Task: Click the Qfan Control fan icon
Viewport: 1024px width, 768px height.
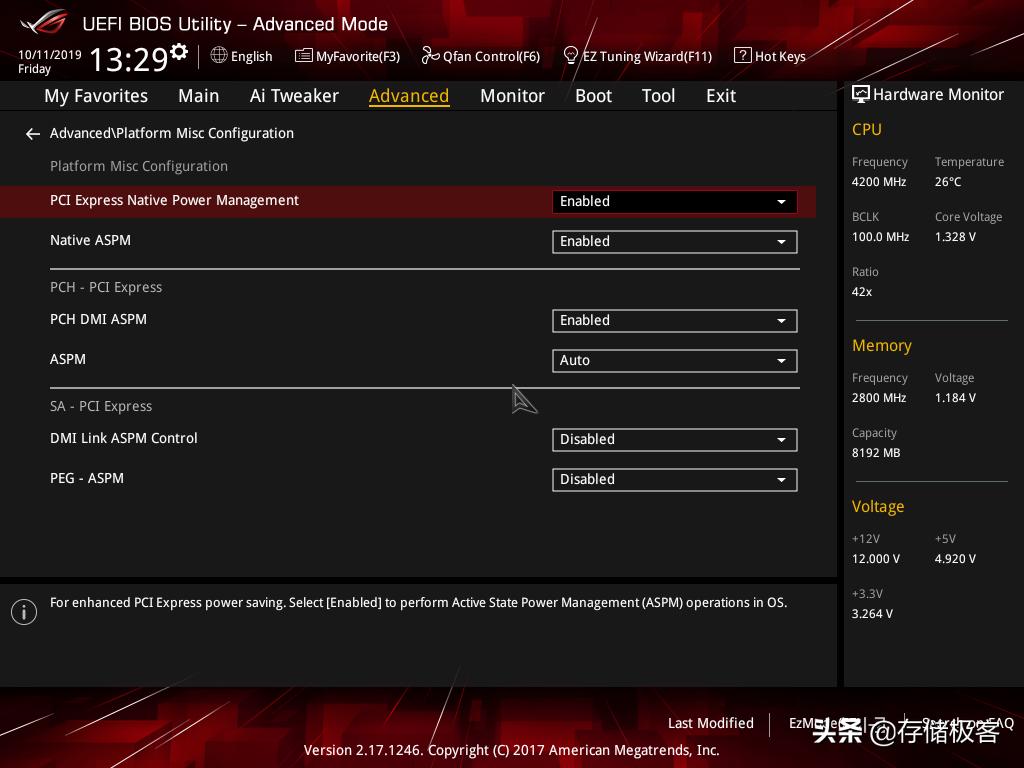Action: (x=430, y=56)
